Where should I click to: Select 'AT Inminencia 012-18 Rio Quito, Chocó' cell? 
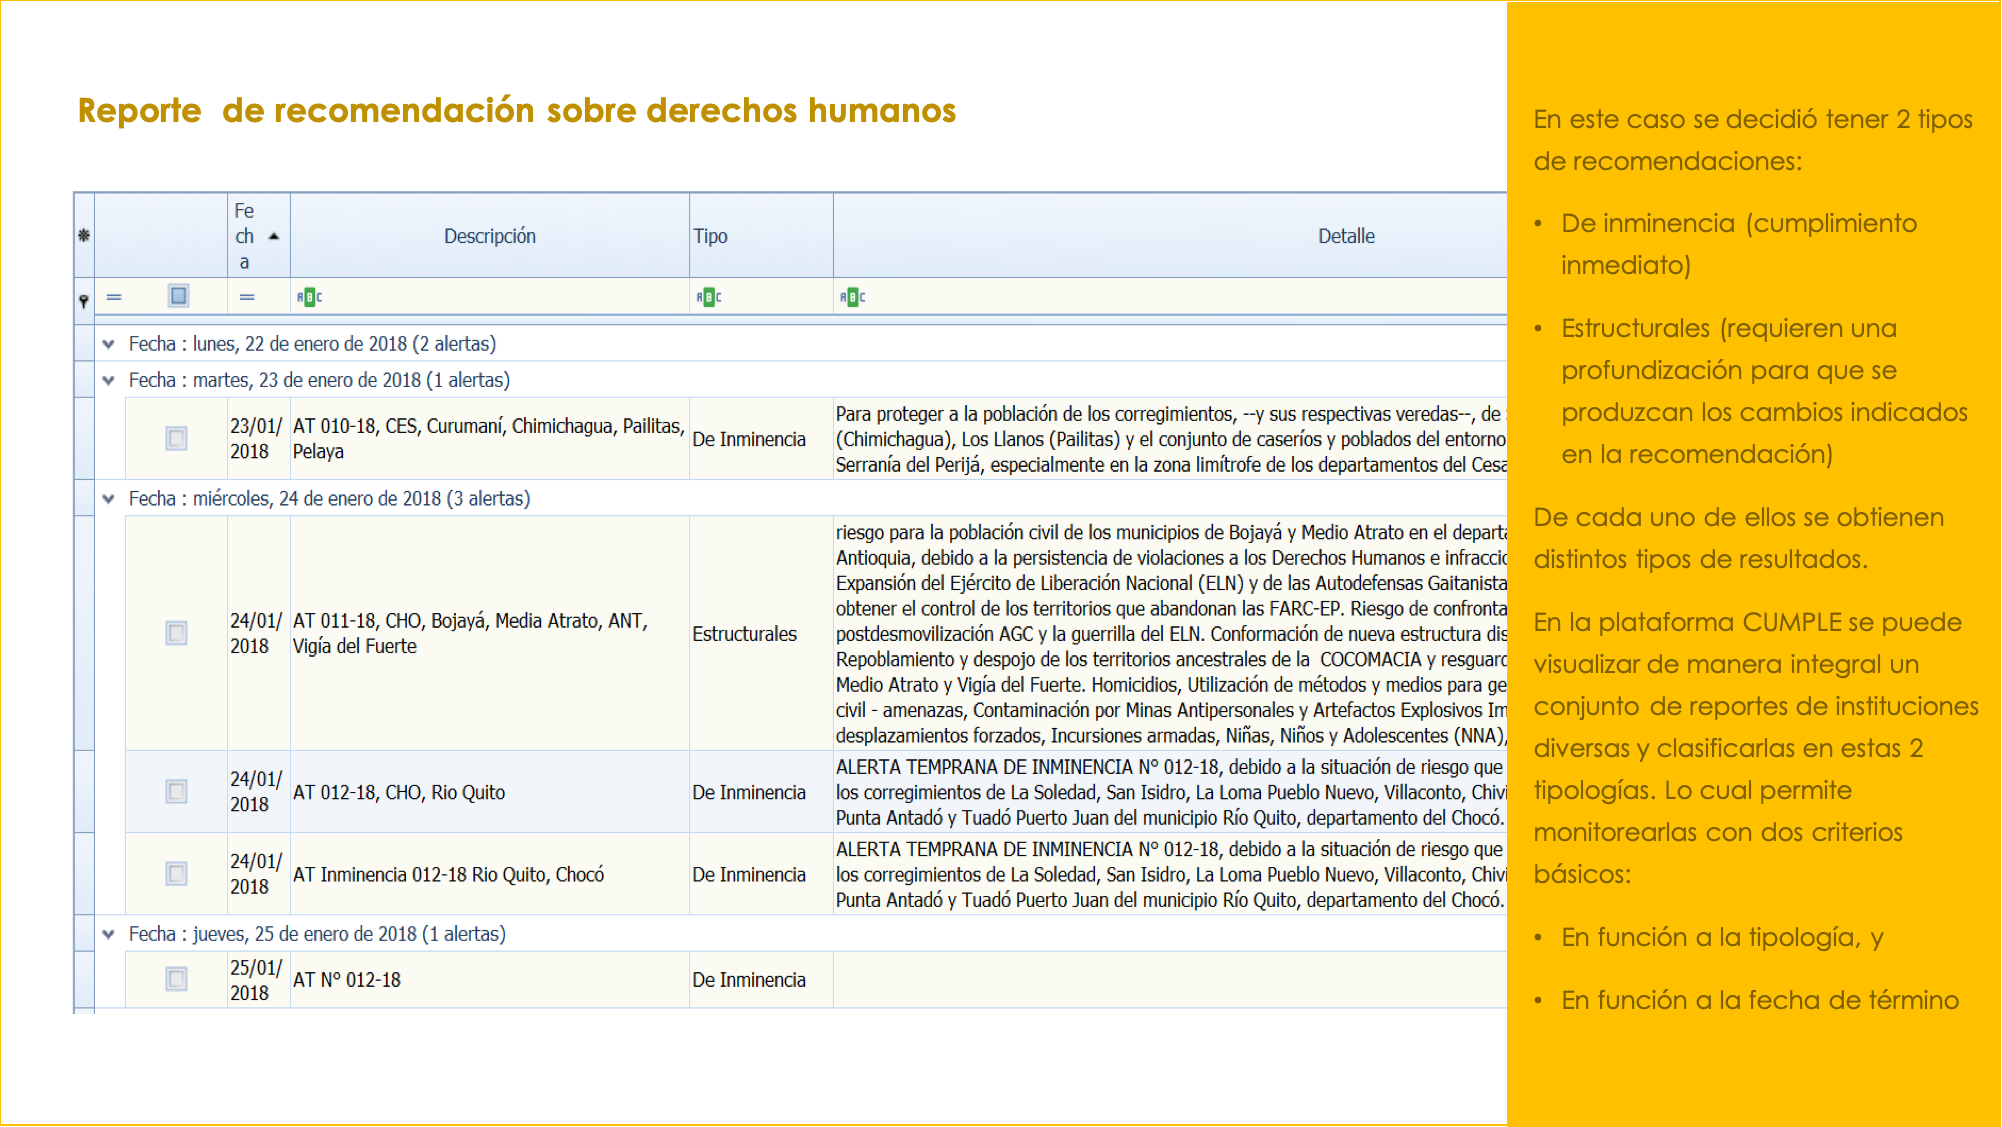point(489,874)
